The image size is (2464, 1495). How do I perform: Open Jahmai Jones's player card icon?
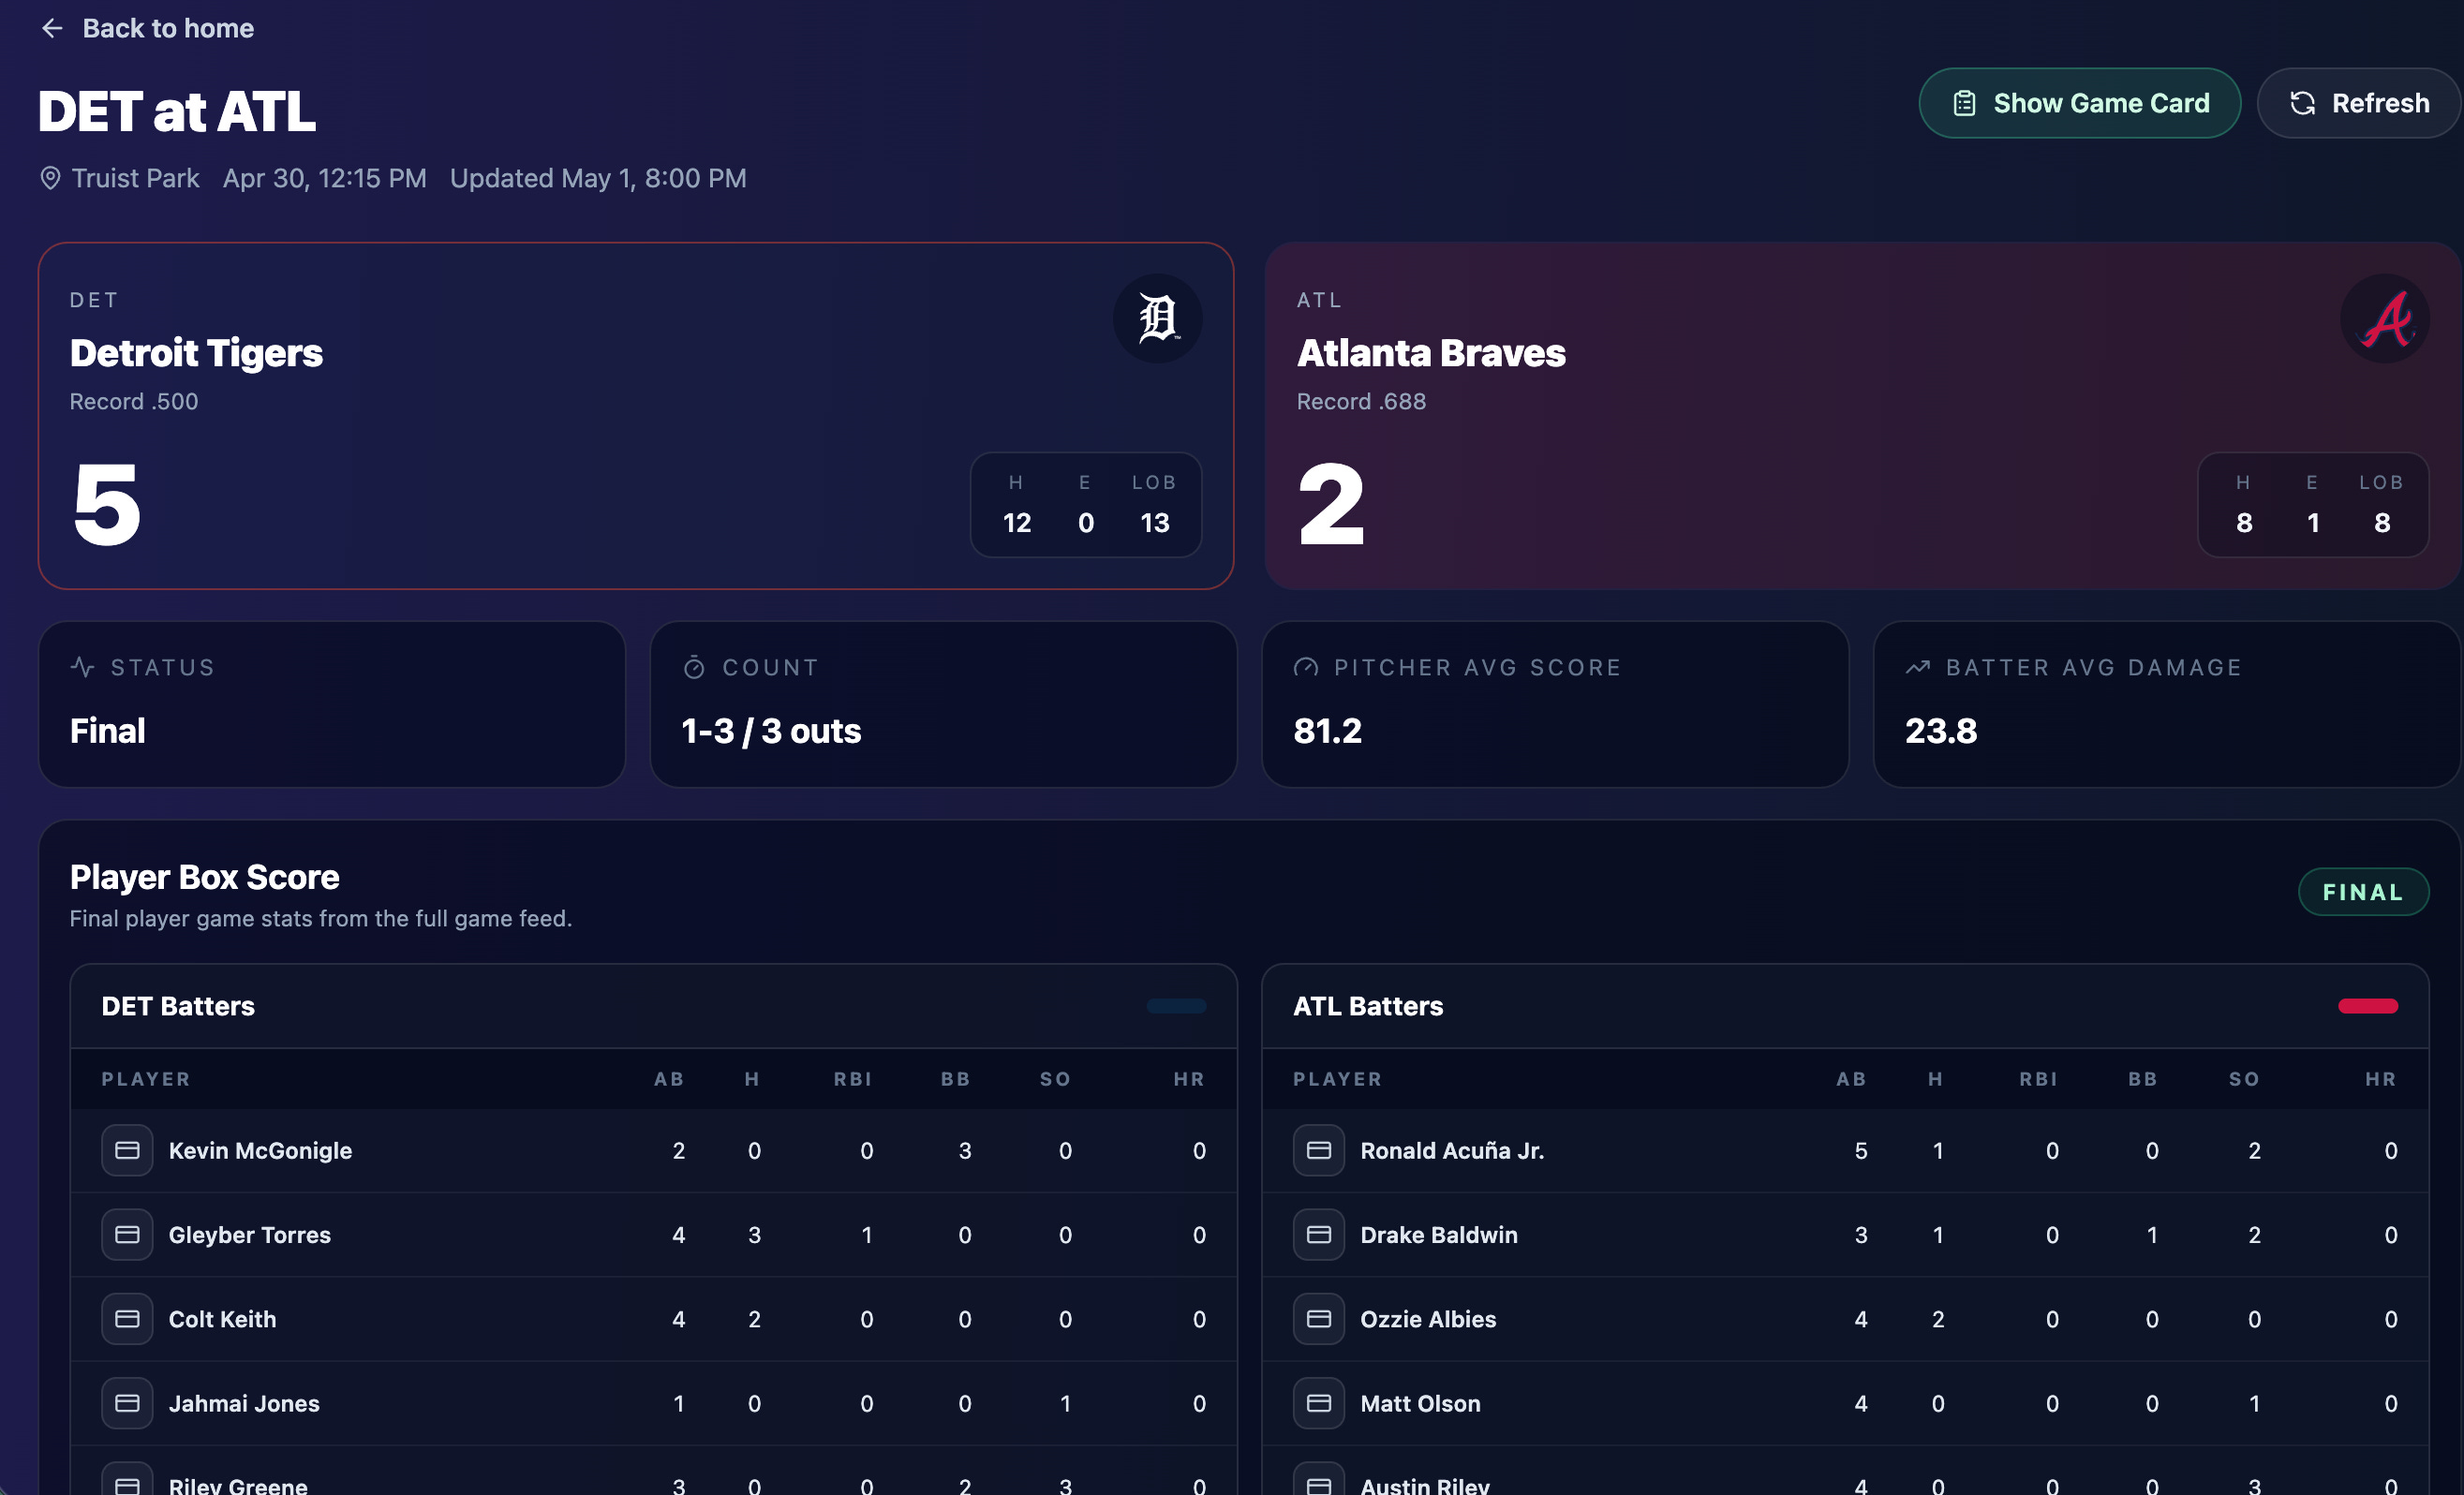(x=127, y=1403)
